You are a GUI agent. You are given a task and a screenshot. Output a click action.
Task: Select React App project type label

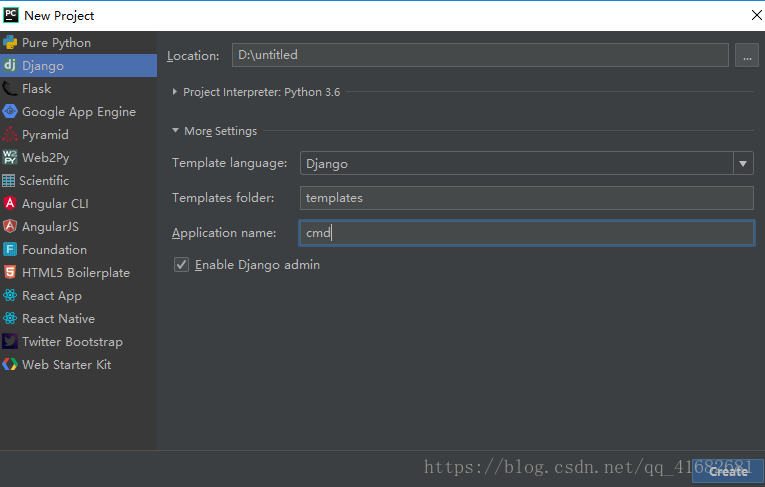pyautogui.click(x=52, y=296)
